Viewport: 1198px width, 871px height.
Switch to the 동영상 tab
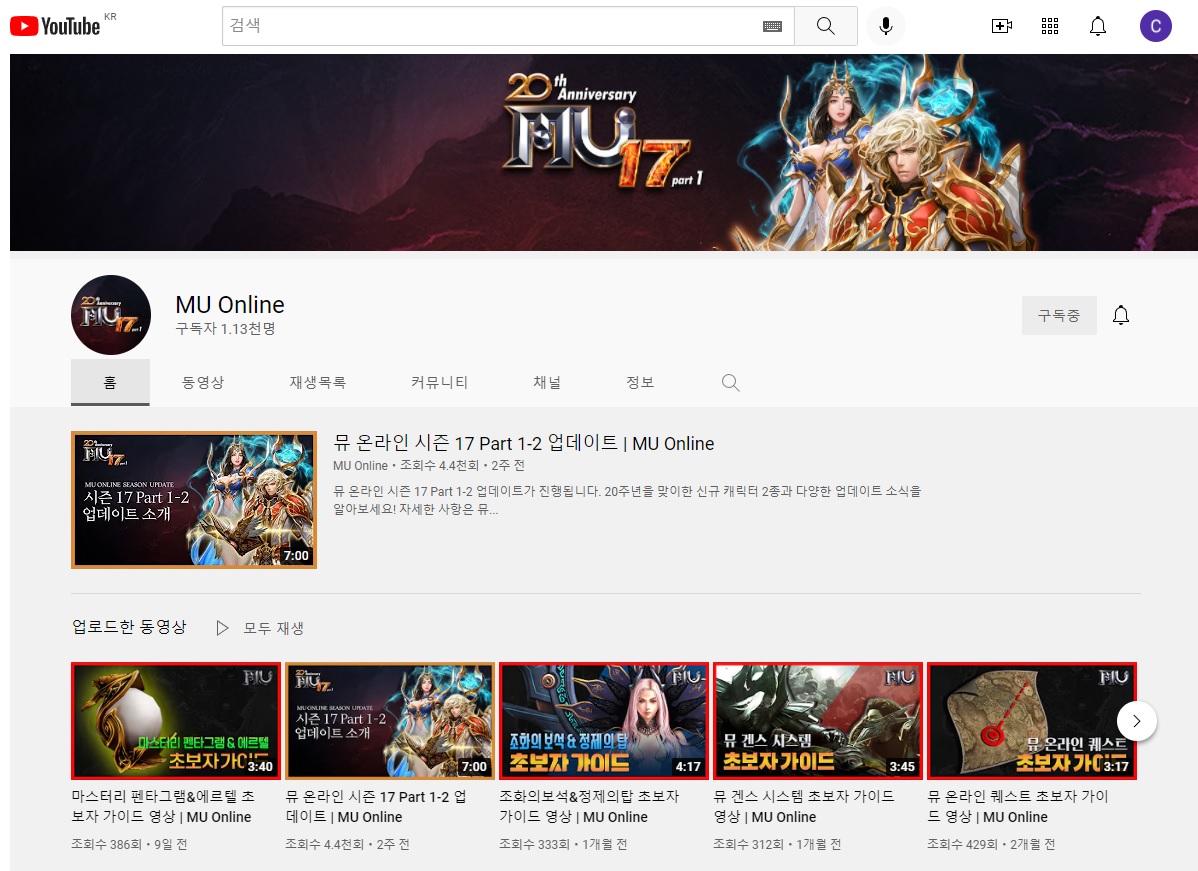[x=203, y=382]
